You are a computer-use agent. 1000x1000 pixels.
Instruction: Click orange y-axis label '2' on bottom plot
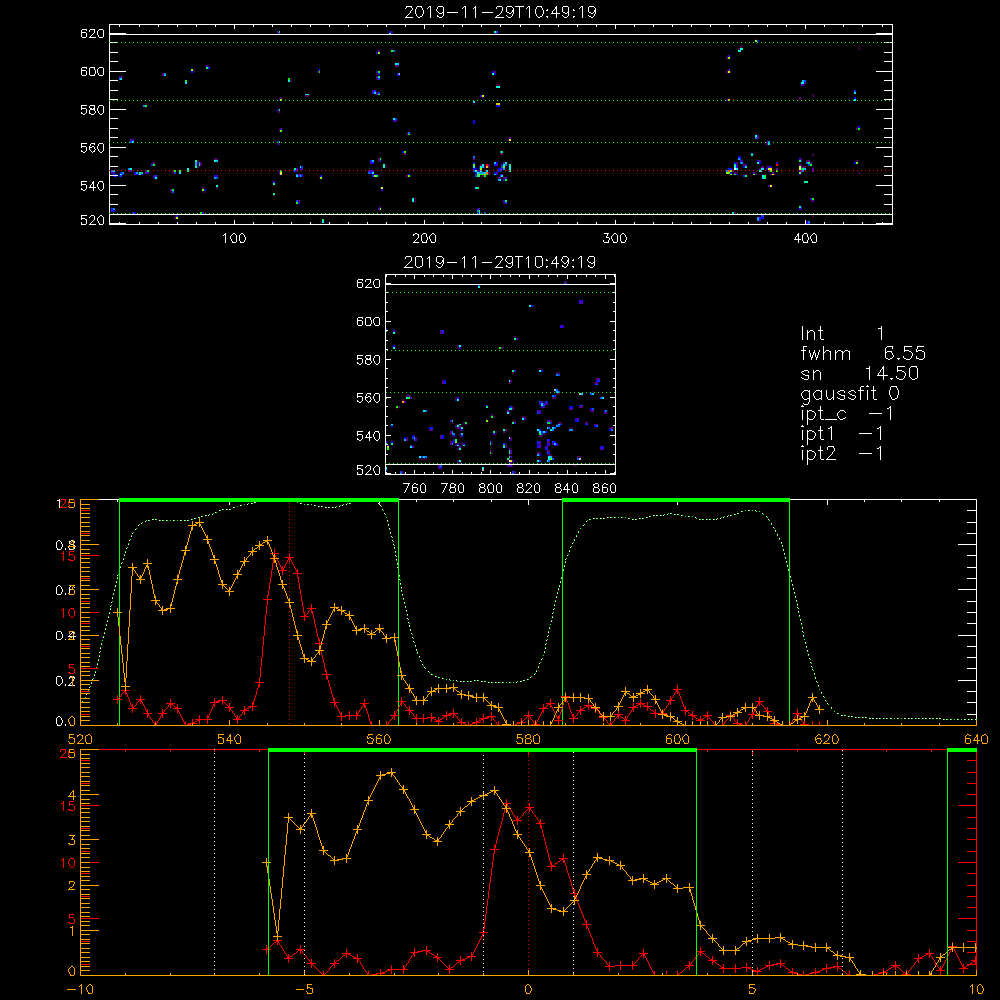(71, 885)
